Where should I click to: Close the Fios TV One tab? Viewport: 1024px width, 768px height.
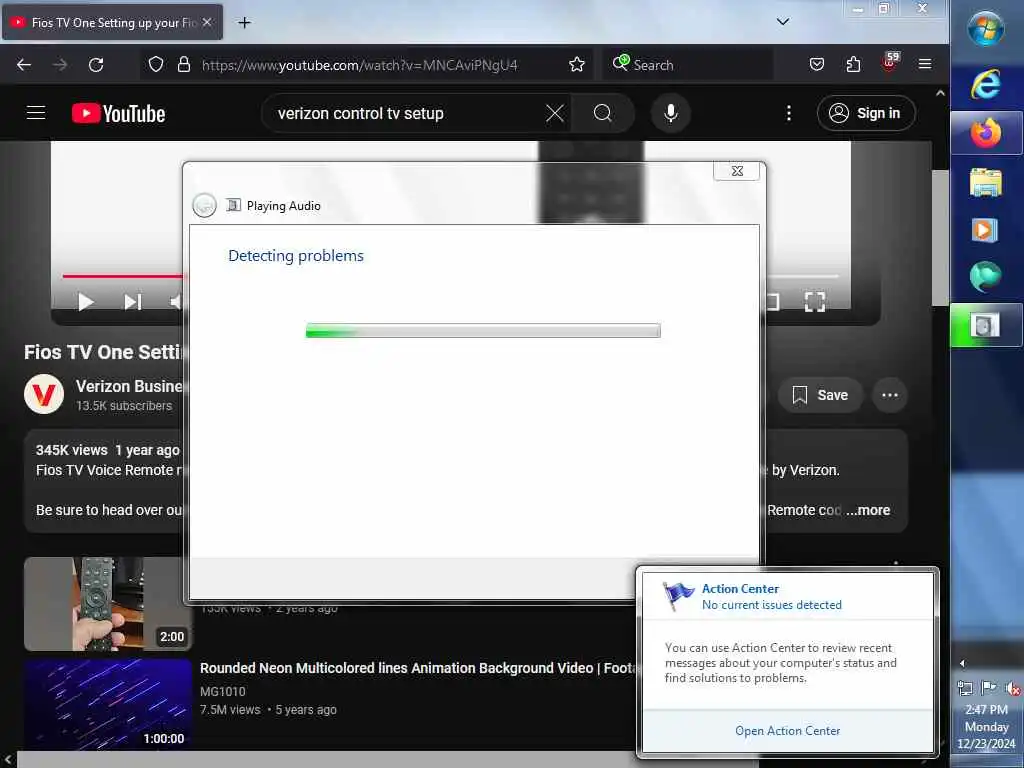(207, 22)
